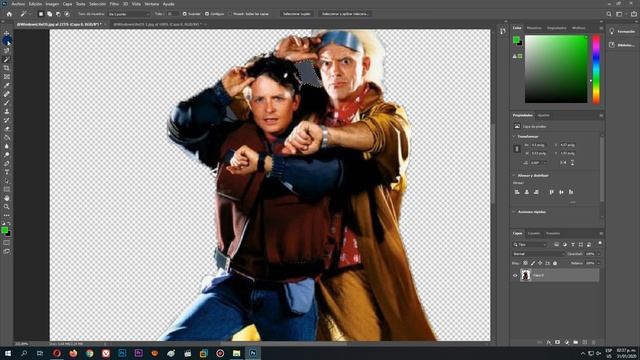
Task: Select the Rectangle shape tool
Action: point(7,189)
